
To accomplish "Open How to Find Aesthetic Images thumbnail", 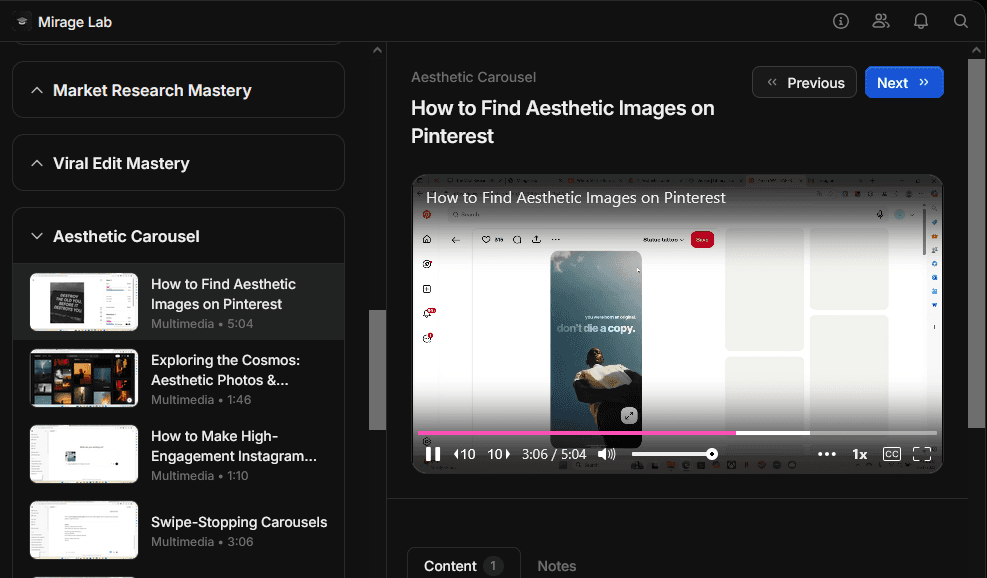I will tap(84, 302).
